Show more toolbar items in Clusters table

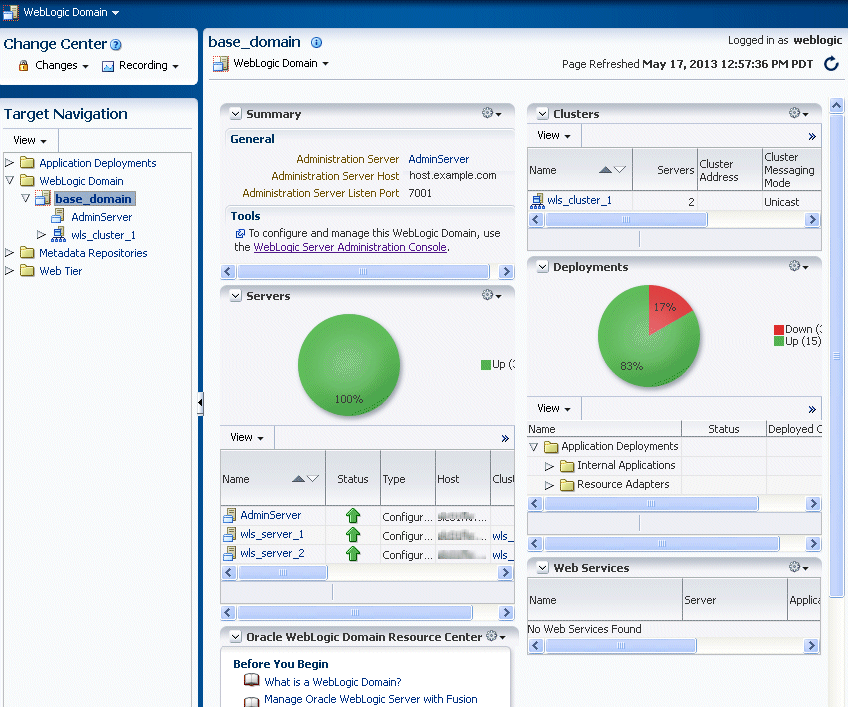coord(812,136)
